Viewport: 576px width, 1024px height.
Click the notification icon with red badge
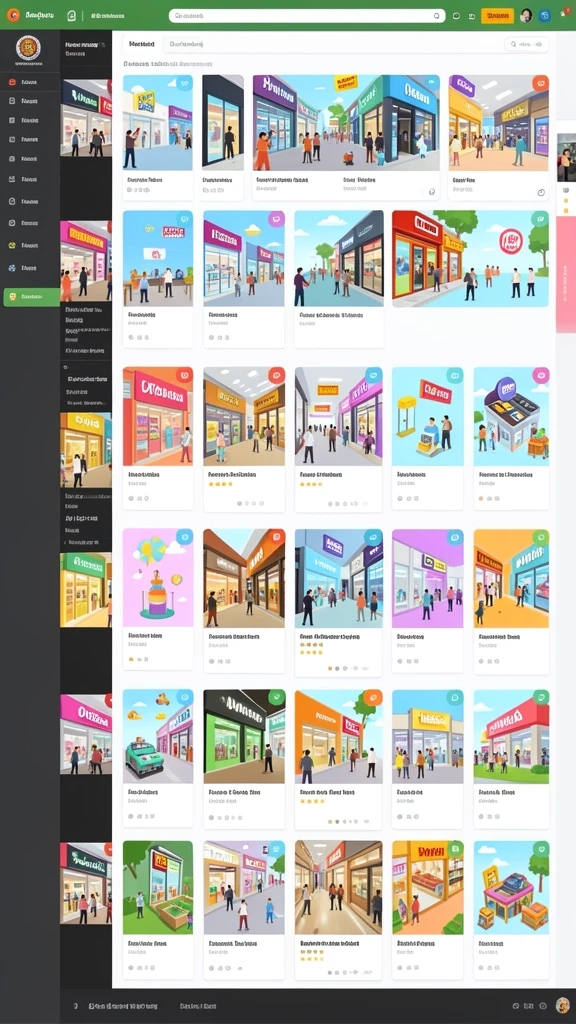pos(564,12)
